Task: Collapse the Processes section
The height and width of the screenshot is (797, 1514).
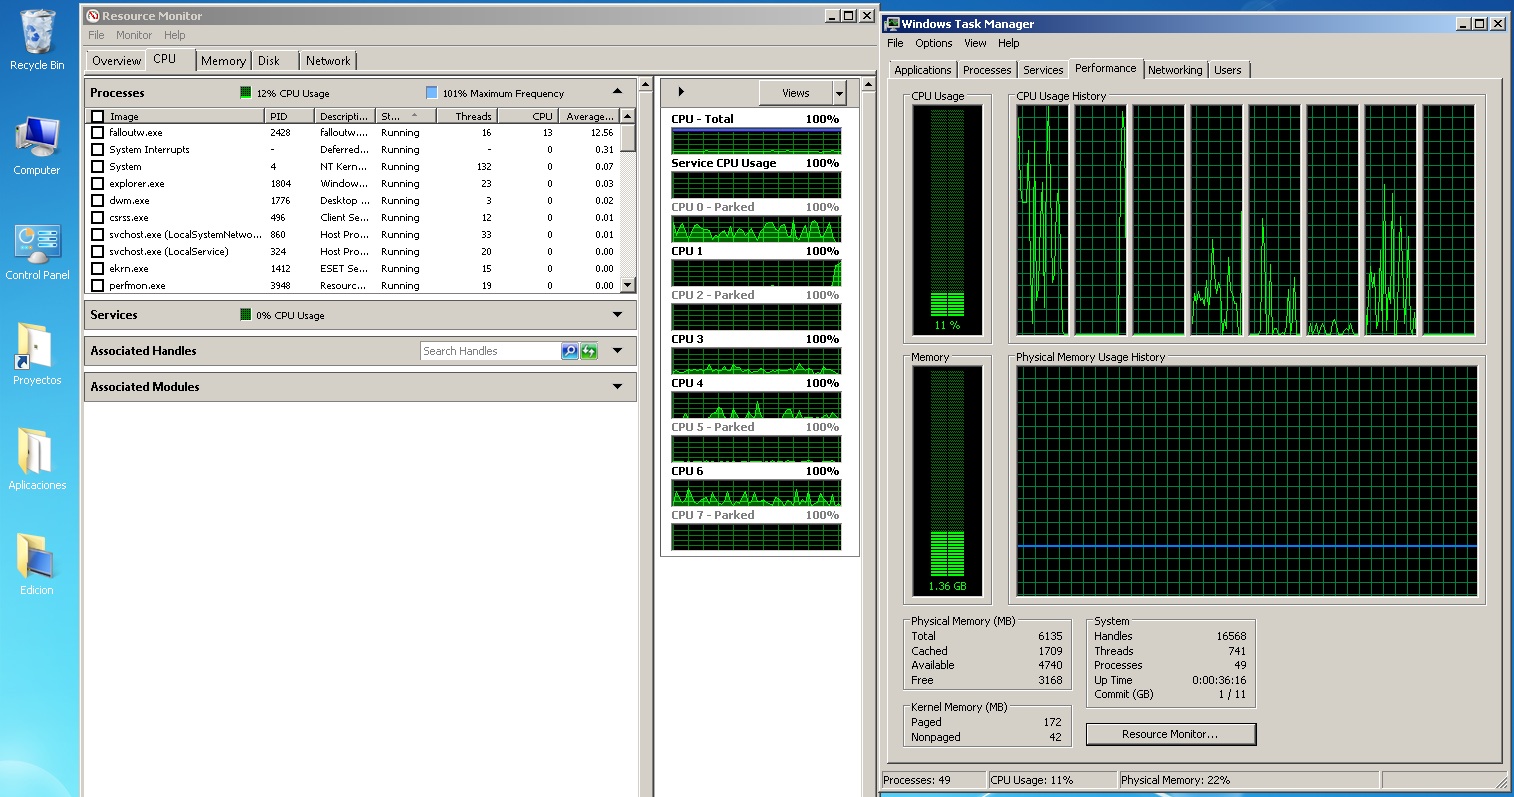Action: point(618,92)
